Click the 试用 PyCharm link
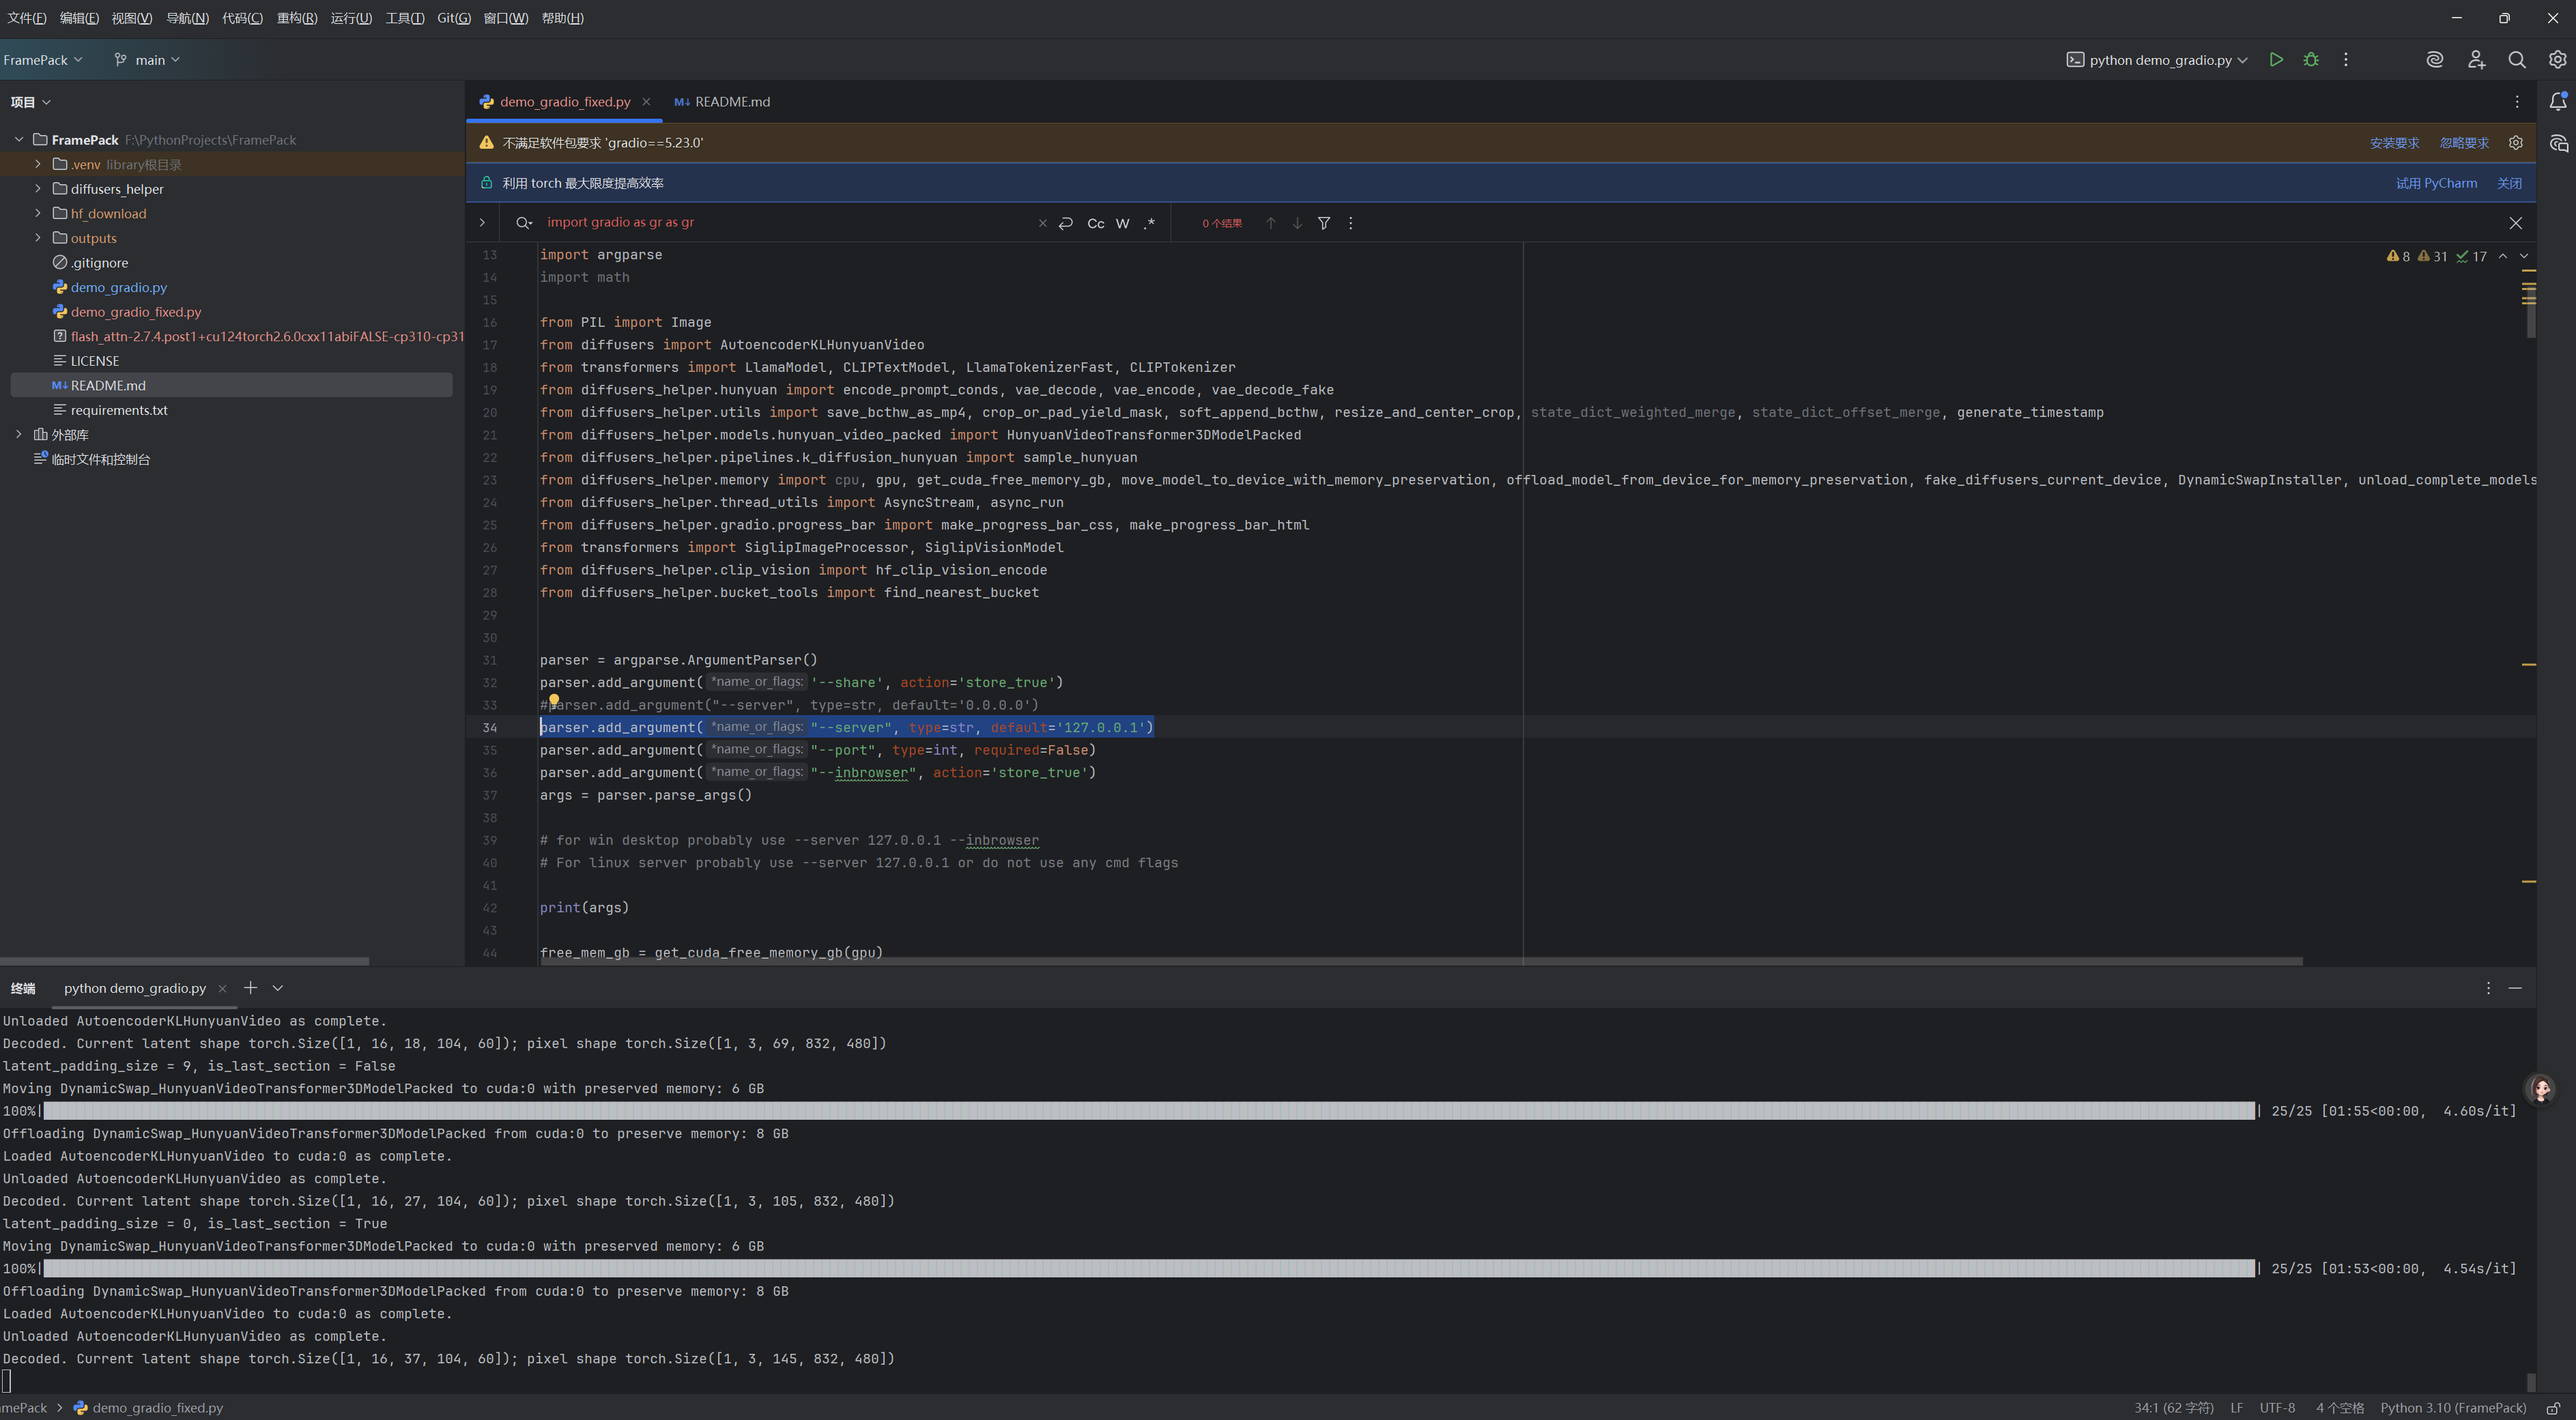This screenshot has width=2576, height=1420. pyautogui.click(x=2436, y=183)
